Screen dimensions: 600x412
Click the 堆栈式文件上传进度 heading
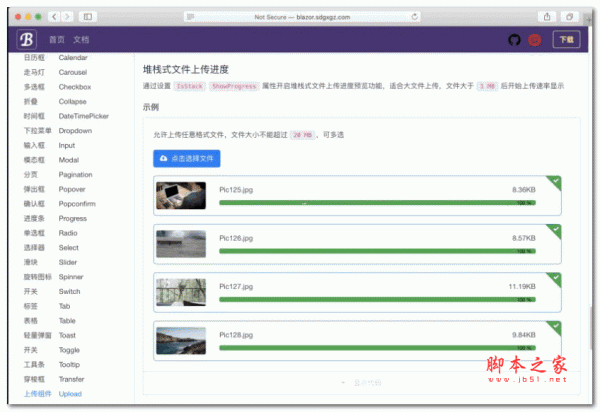[186, 70]
